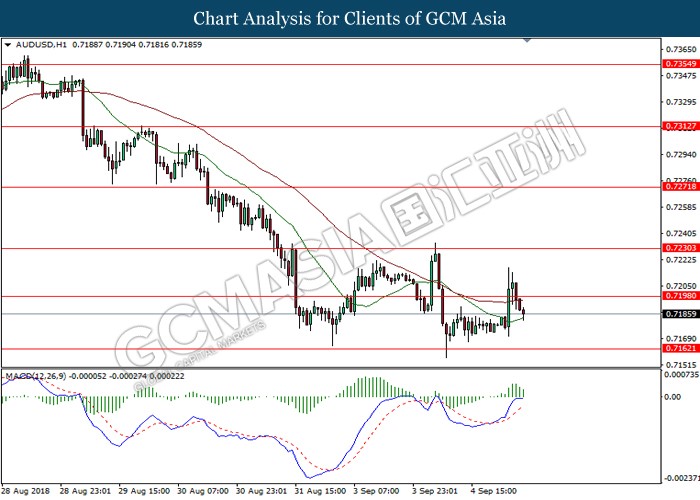Click the 0.73650 price scale value
Screen dimensions: 700x500
click(681, 49)
